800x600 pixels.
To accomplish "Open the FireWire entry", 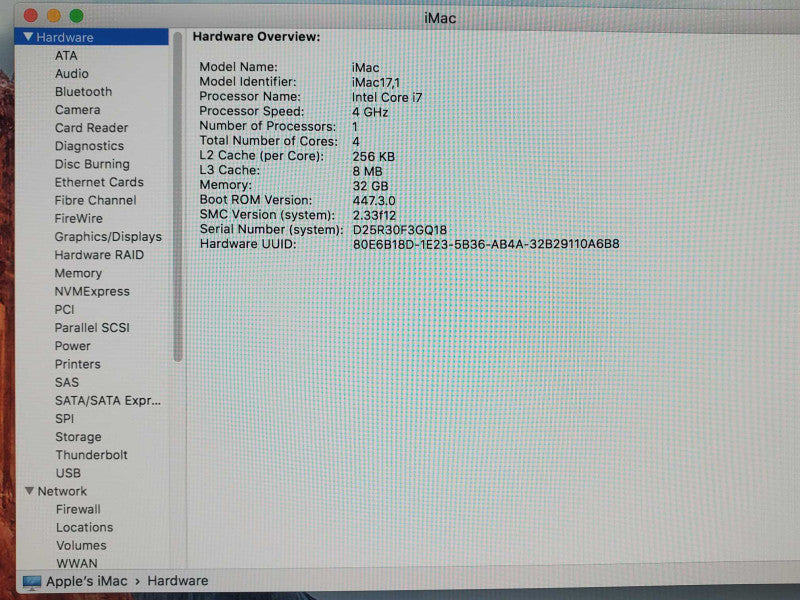I will tap(79, 218).
